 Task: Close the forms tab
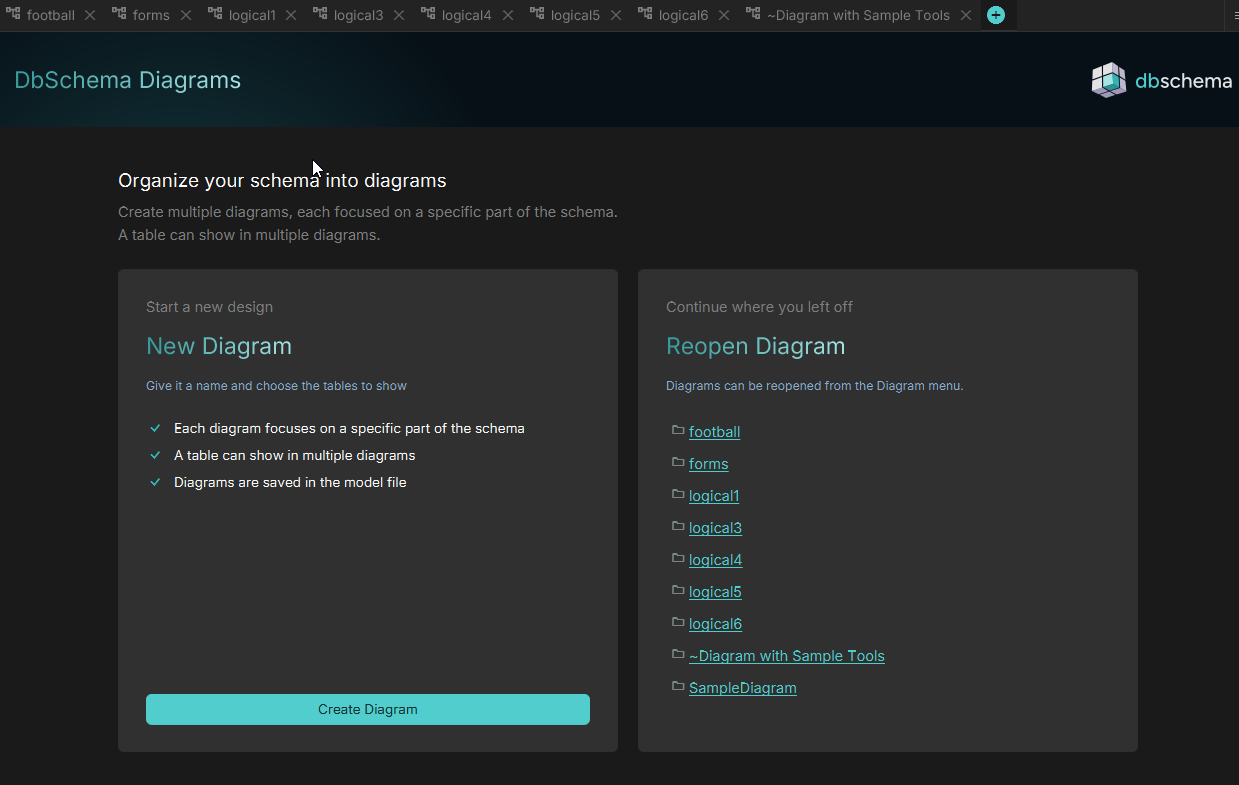coord(186,15)
